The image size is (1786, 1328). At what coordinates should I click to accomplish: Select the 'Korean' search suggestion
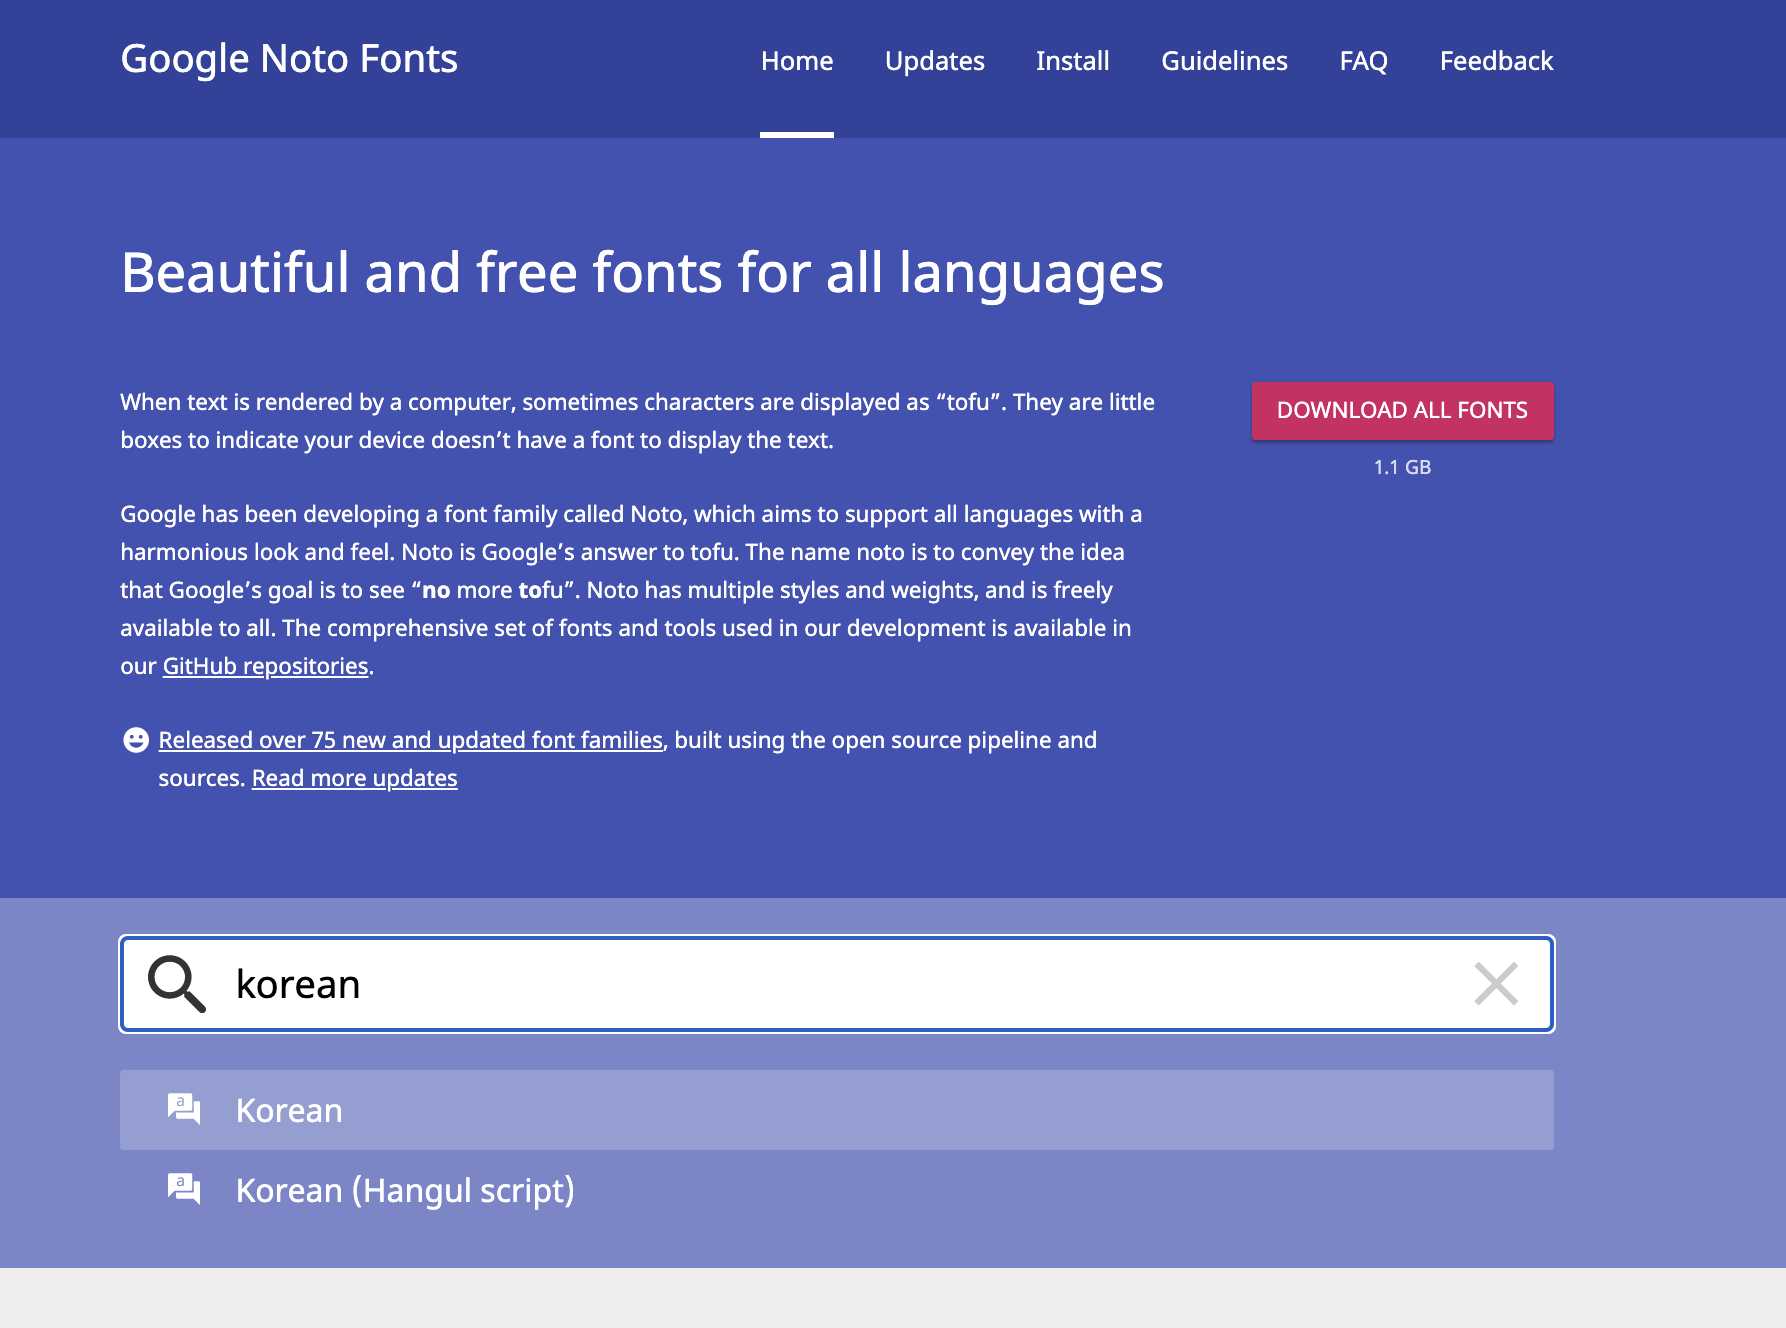[x=837, y=1110]
